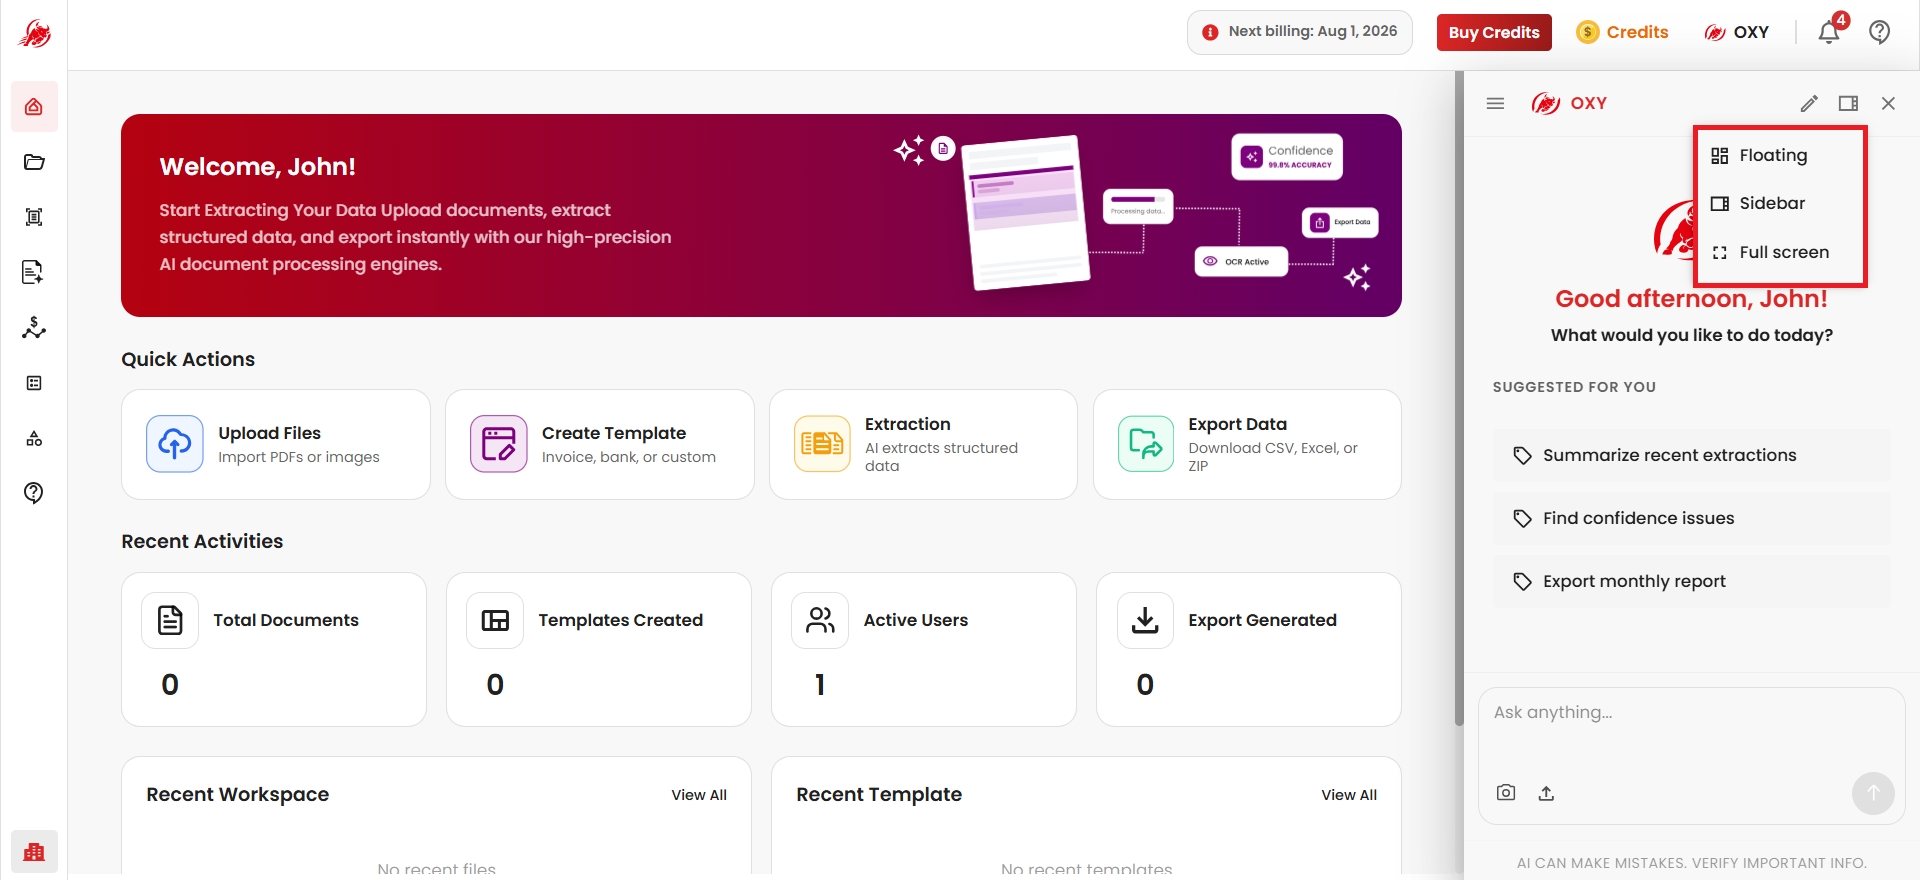Screen dimensions: 1920x880
Task: Click the Next billing Aug 1, 2026 notice
Action: (1300, 32)
